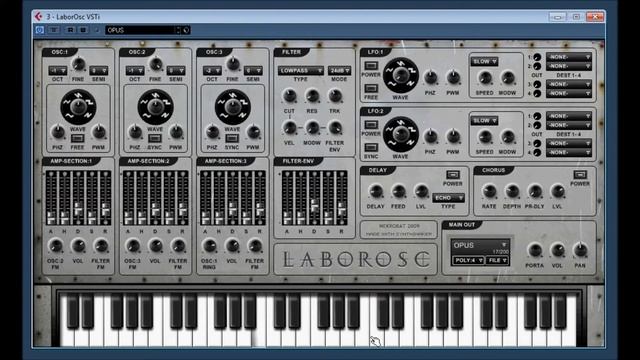Image resolution: width=640 pixels, height=360 pixels.
Task: Click the LFO:1 SPEED knob
Action: pyautogui.click(x=485, y=78)
